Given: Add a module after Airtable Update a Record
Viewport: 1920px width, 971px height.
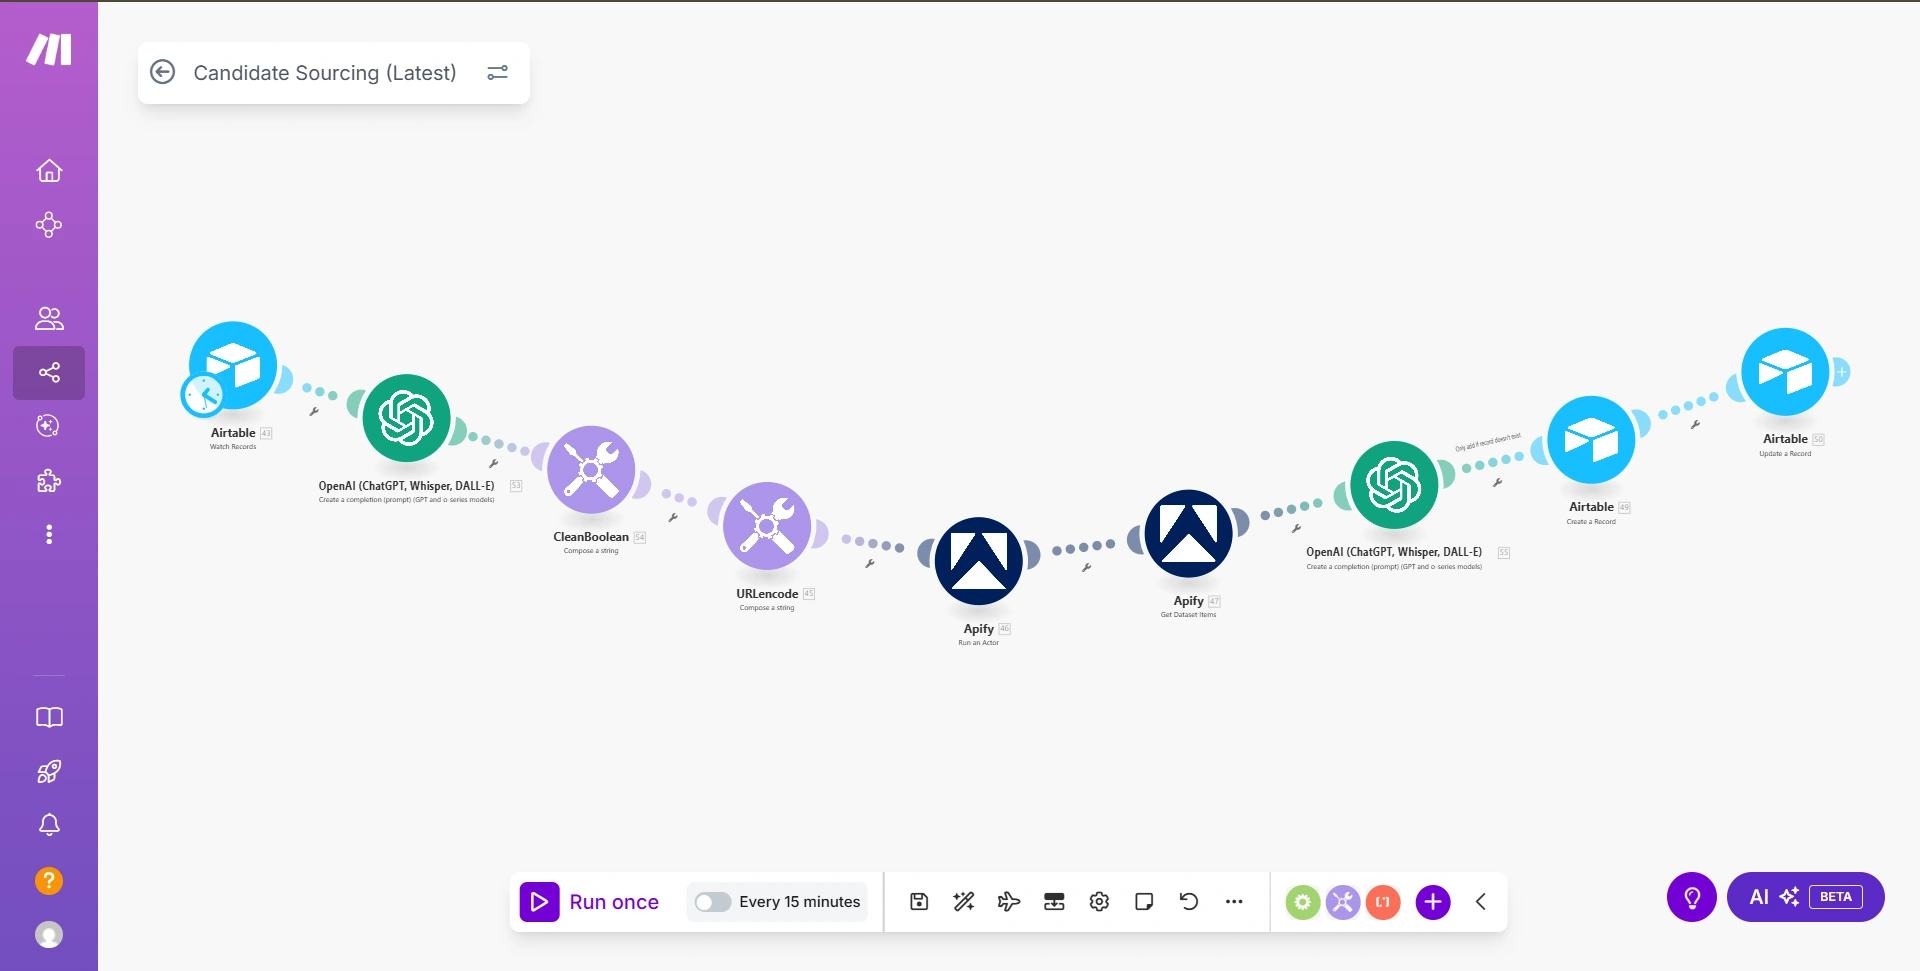Looking at the screenshot, I should [x=1841, y=372].
